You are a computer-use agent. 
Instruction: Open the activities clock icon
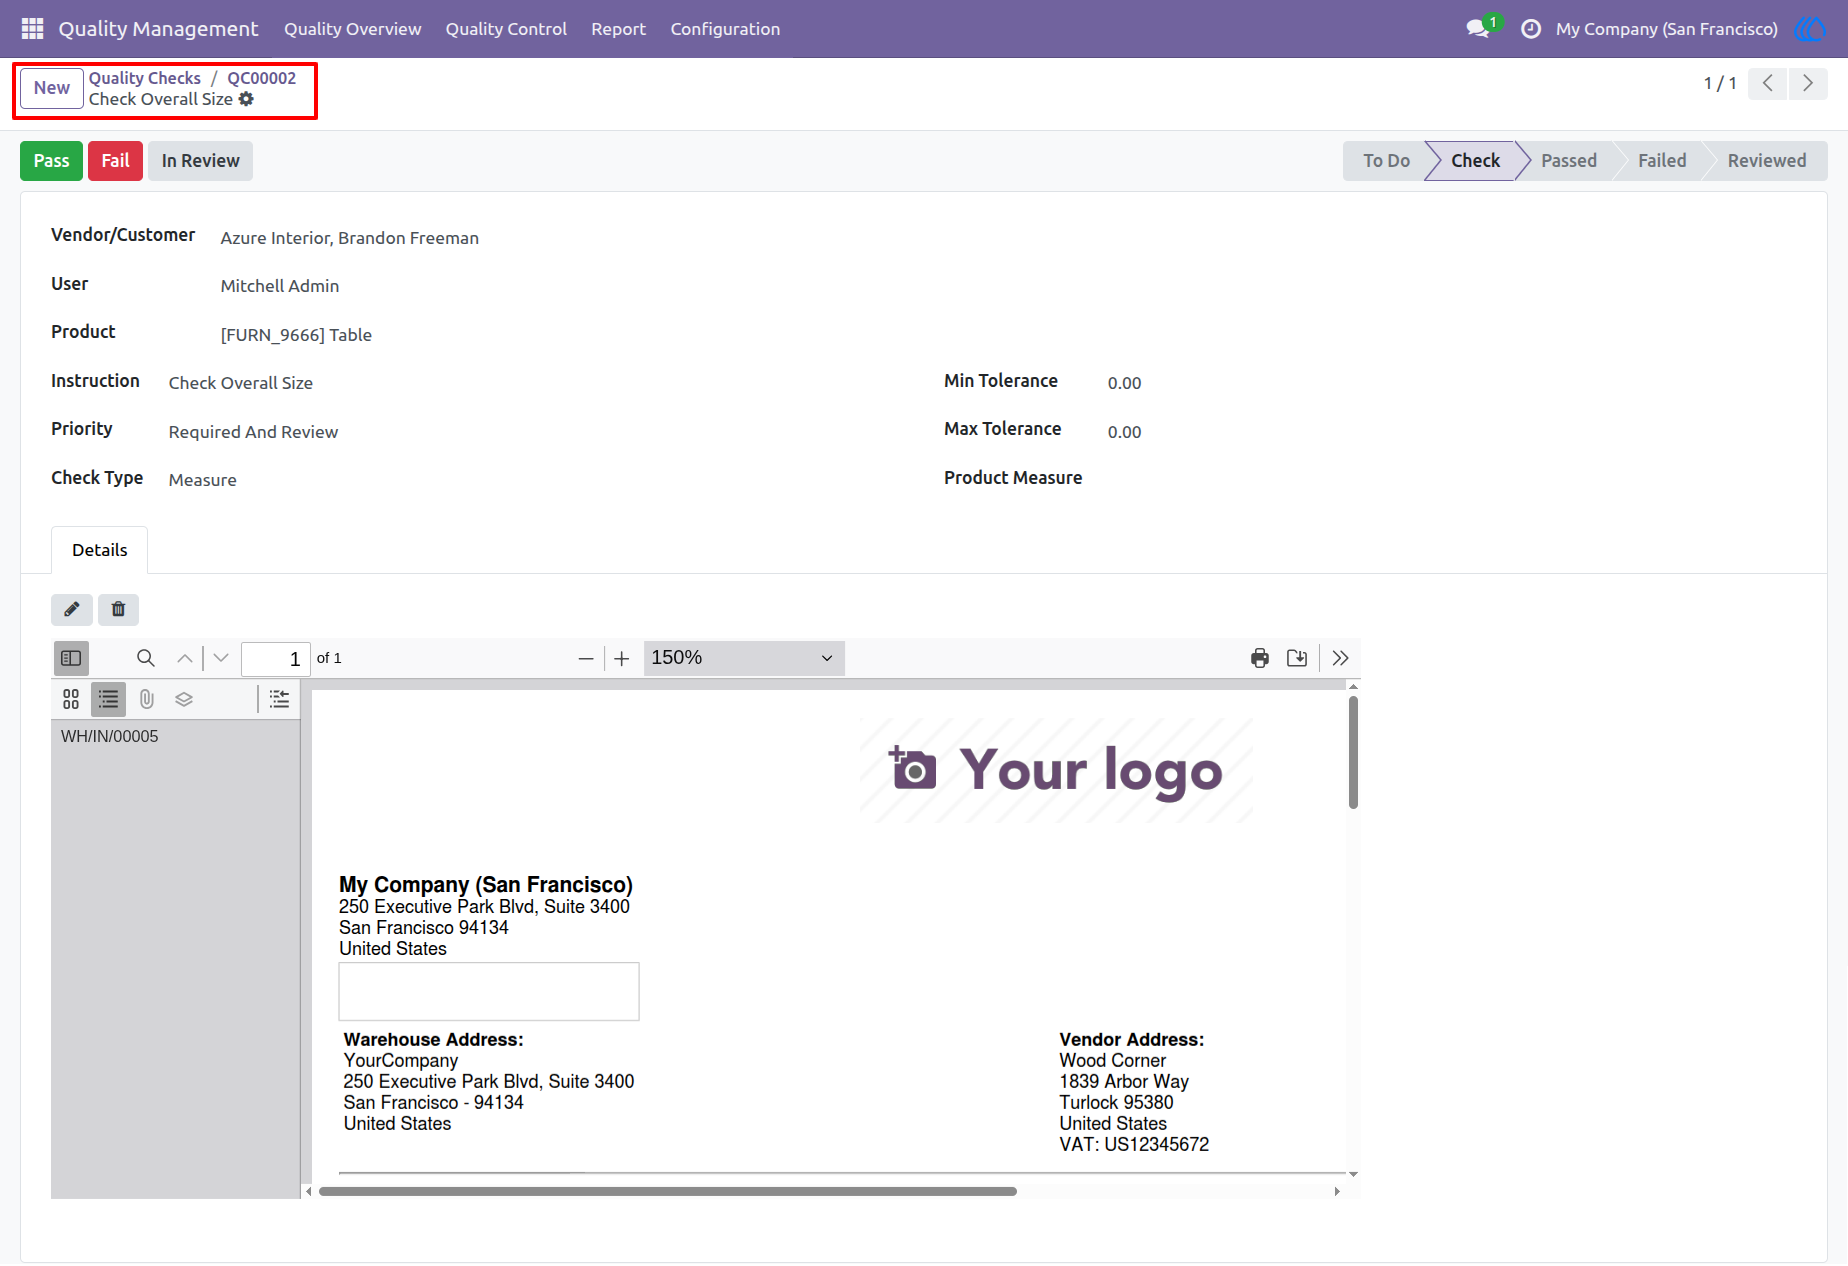click(1530, 29)
